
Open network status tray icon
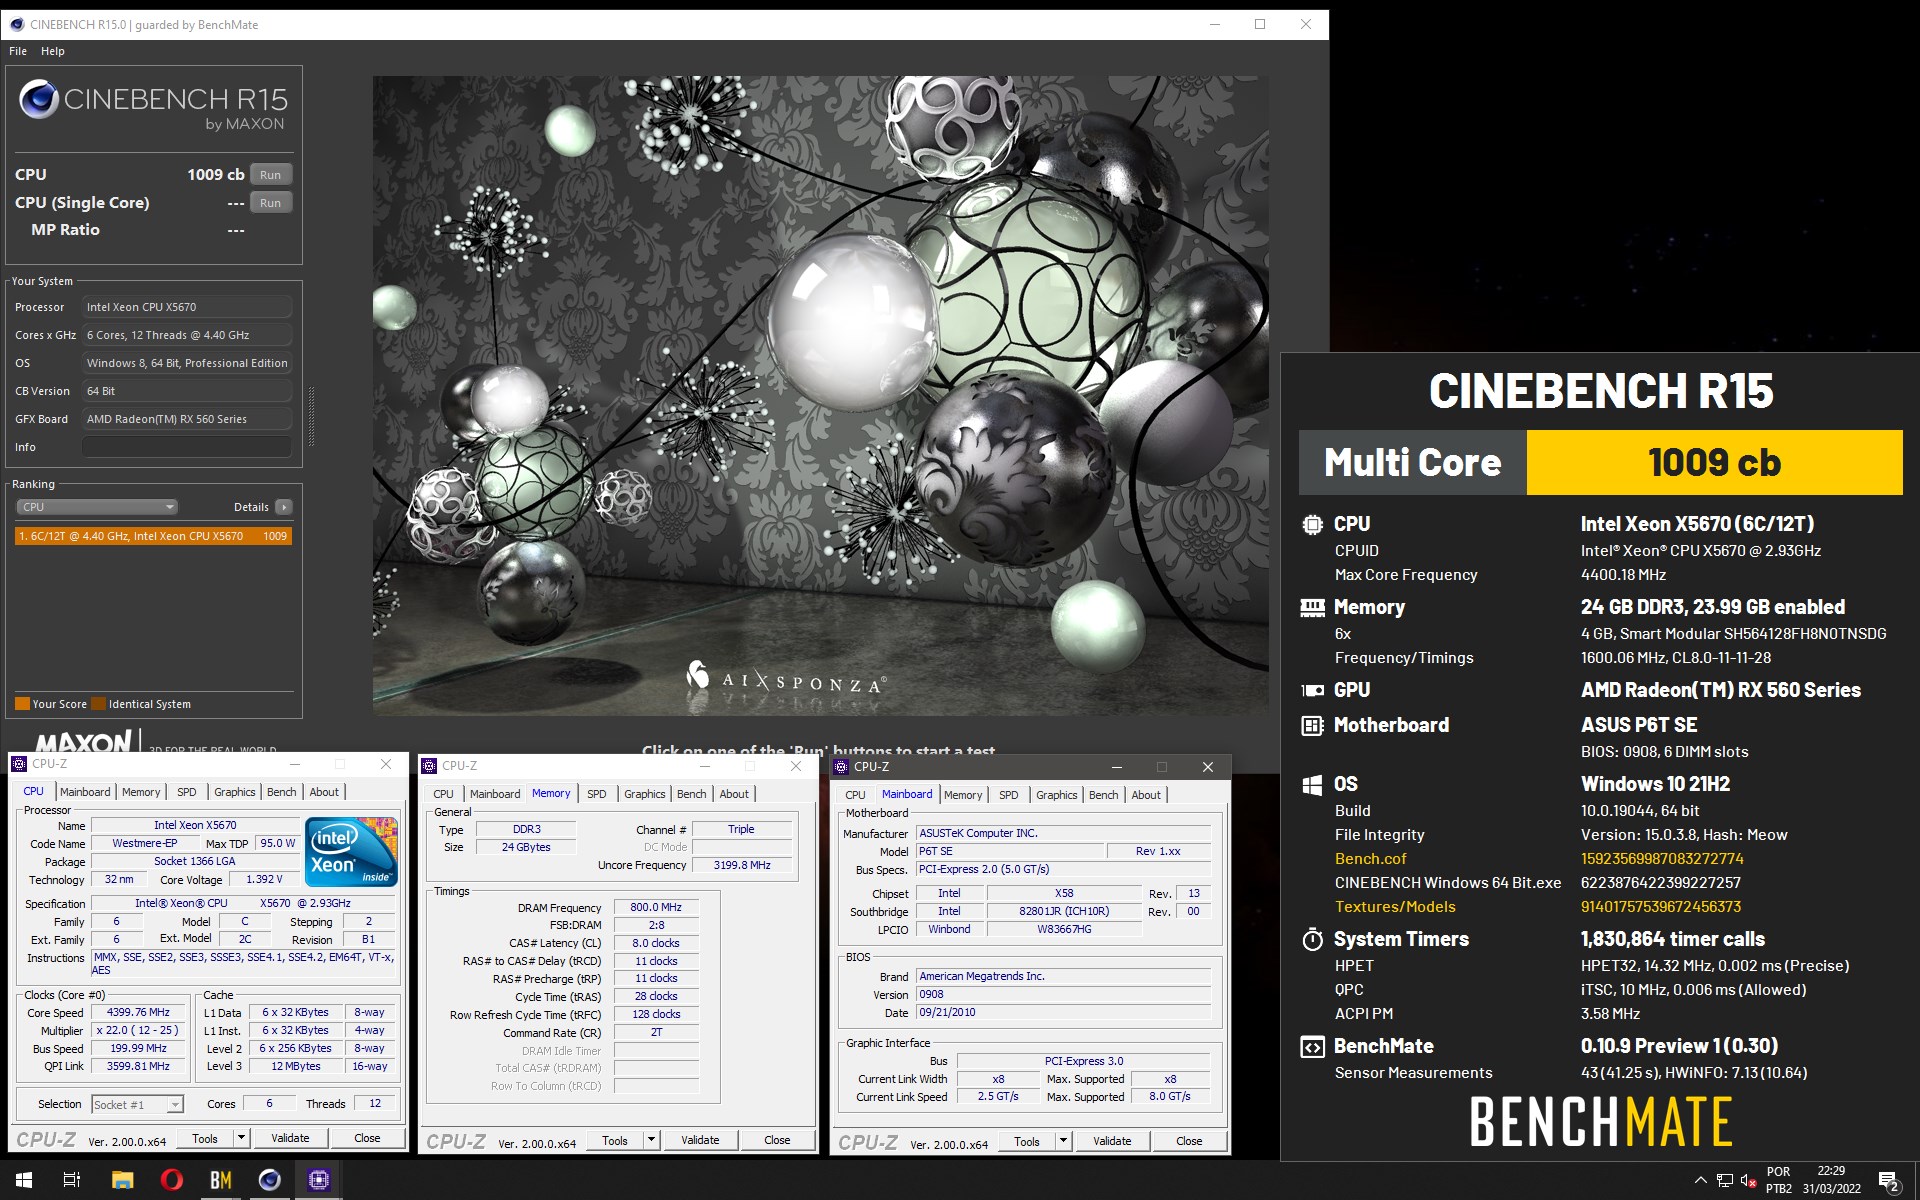1725,1180
